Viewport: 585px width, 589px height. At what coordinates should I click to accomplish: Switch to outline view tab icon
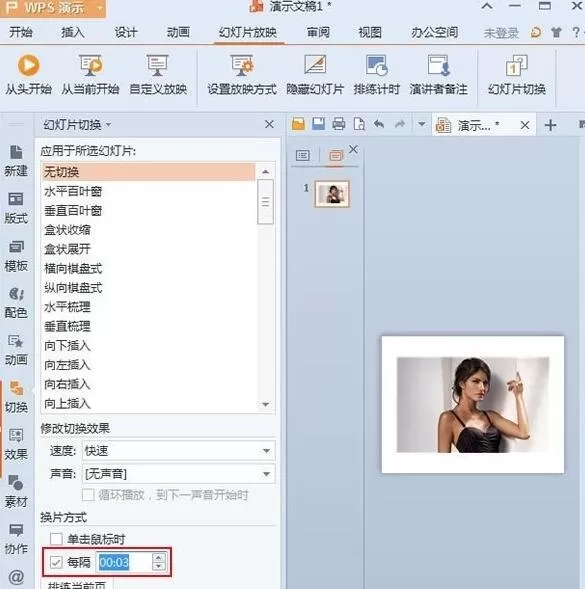pyautogui.click(x=302, y=155)
